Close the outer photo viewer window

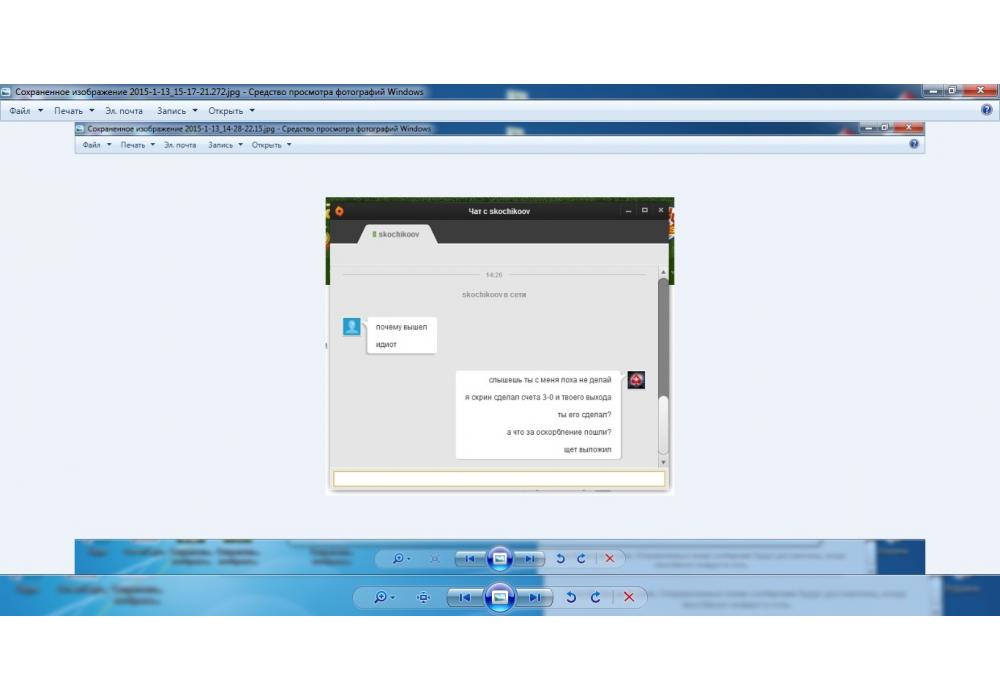pos(981,91)
